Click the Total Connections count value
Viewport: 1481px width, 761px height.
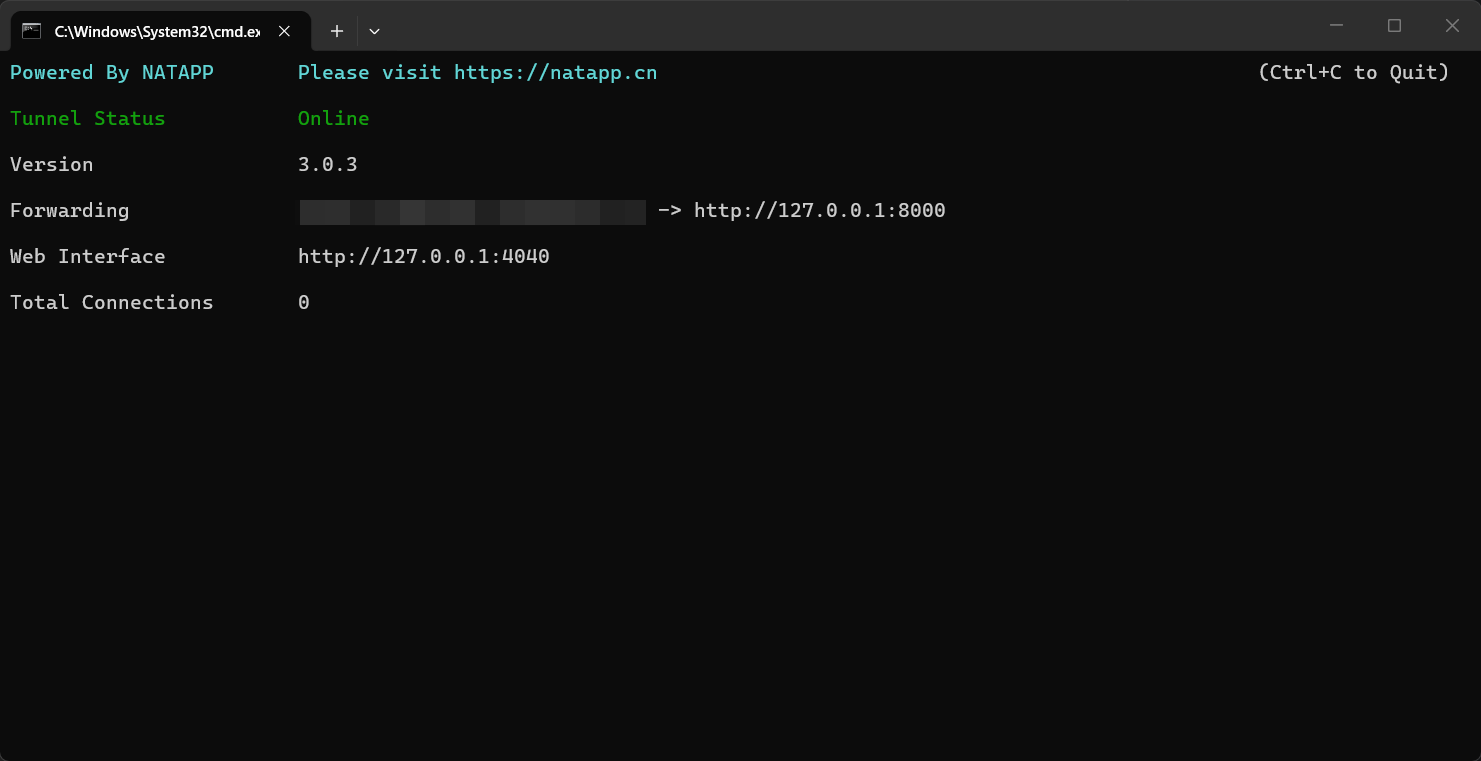pos(304,303)
